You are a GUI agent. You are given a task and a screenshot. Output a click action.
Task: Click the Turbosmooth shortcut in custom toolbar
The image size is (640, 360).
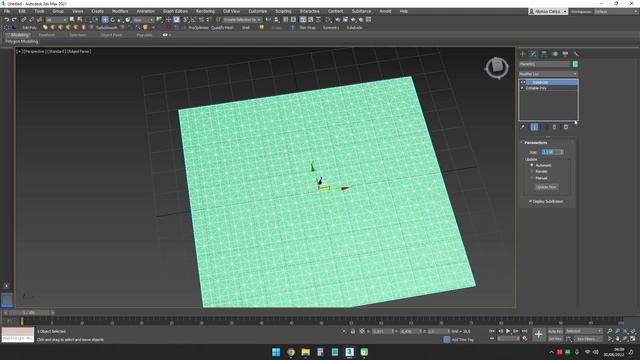click(107, 28)
